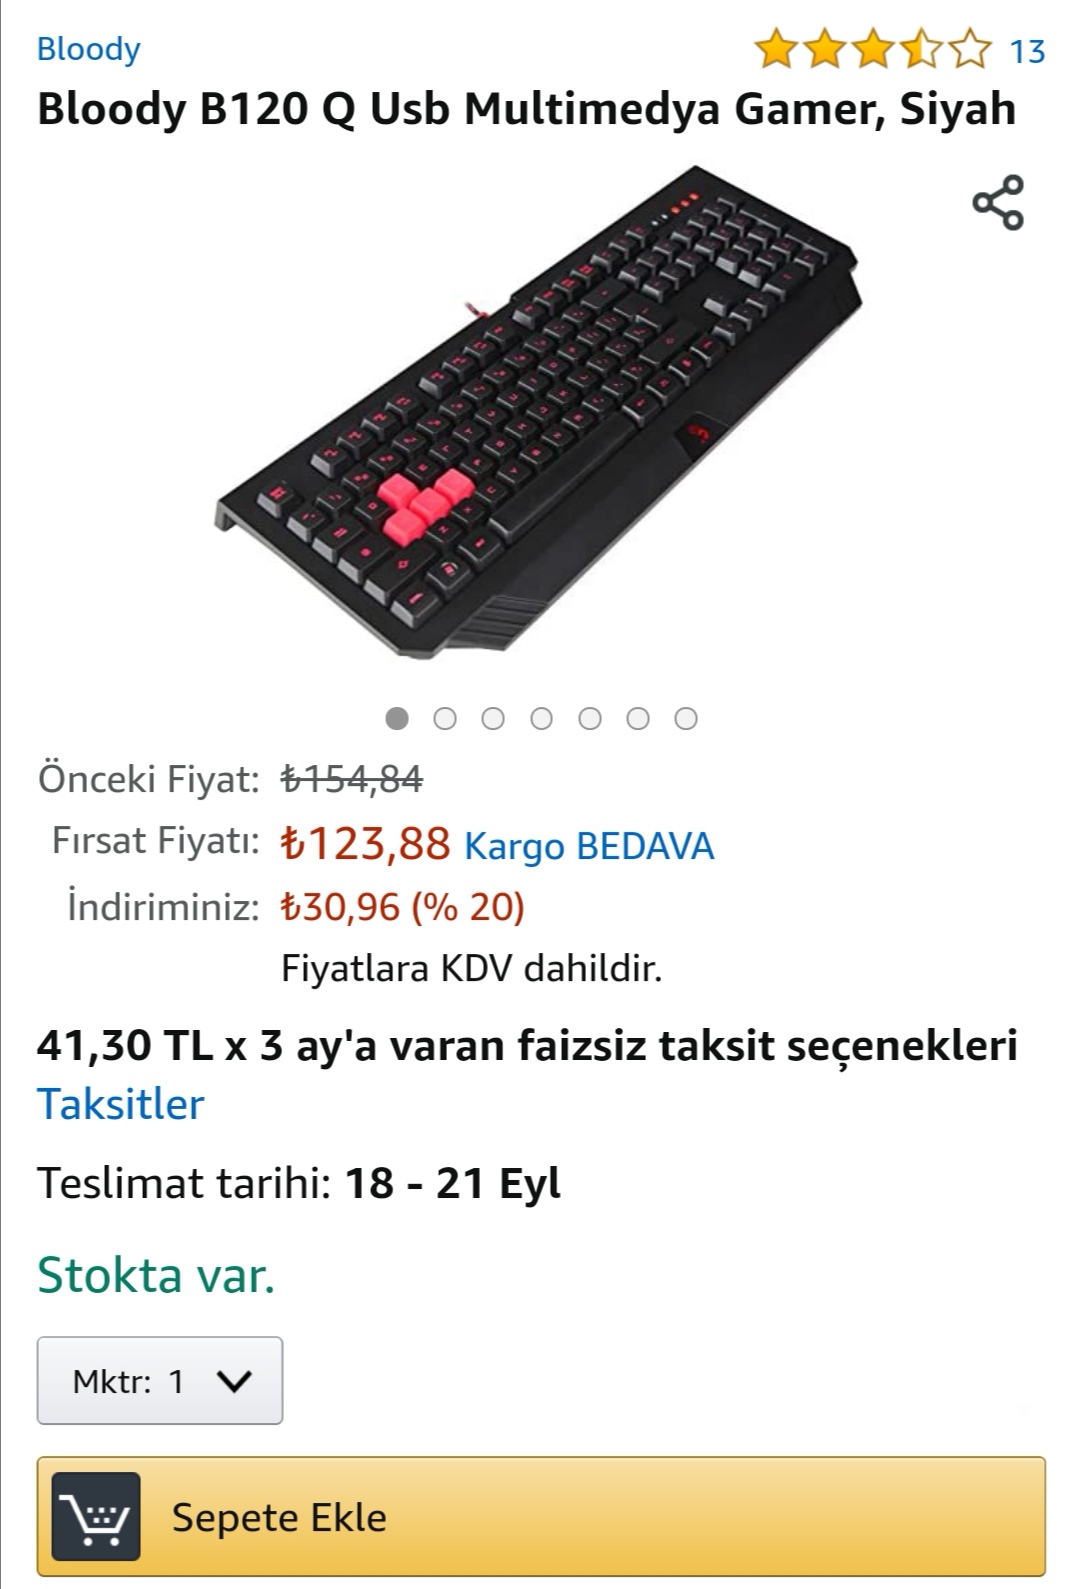This screenshot has height=1589, width=1080.
Task: Open the Taksitler installments link
Action: pos(120,1104)
